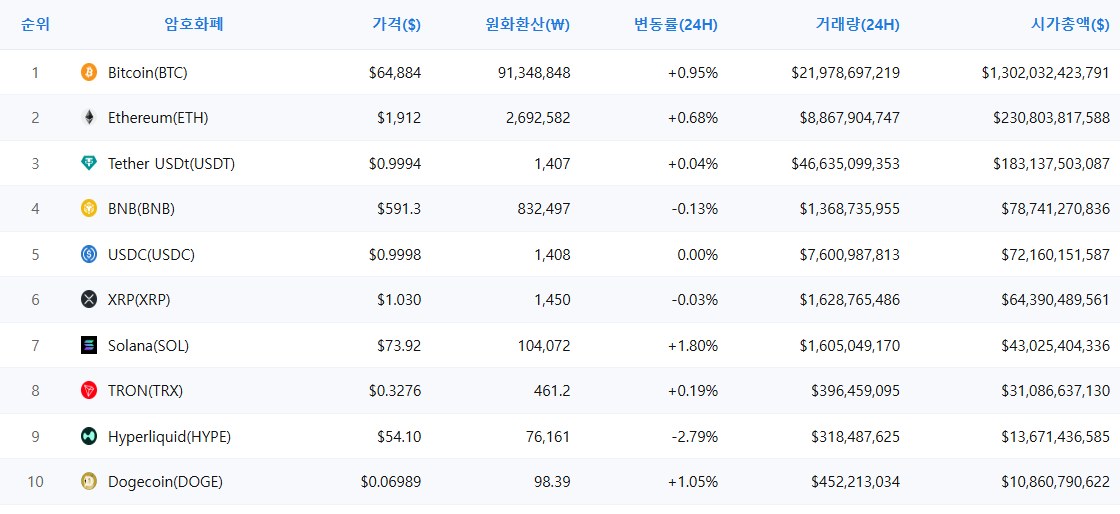Click the Solana square icon
The width and height of the screenshot is (1120, 514).
[89, 346]
